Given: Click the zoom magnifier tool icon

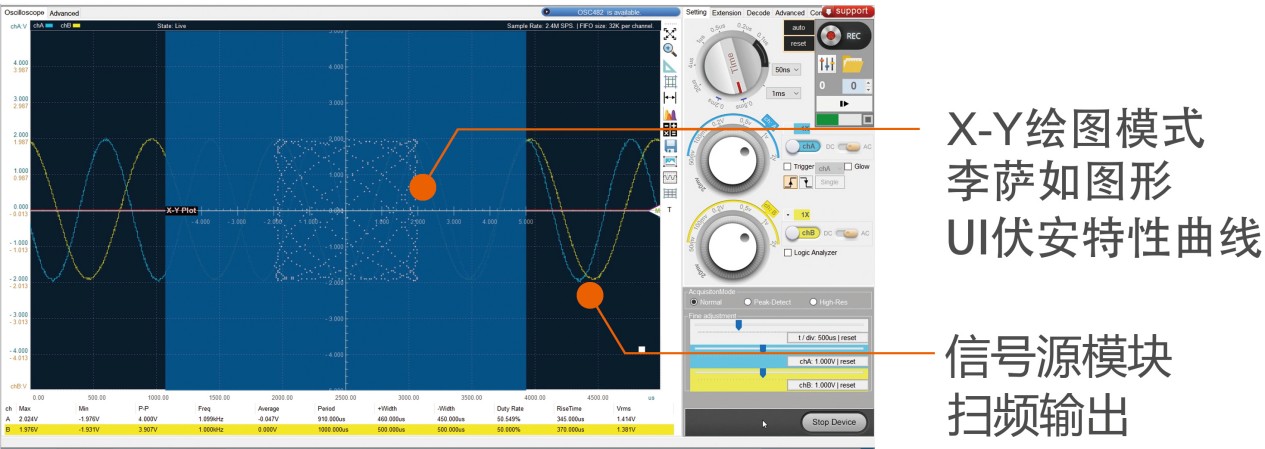Looking at the screenshot, I should (x=670, y=49).
